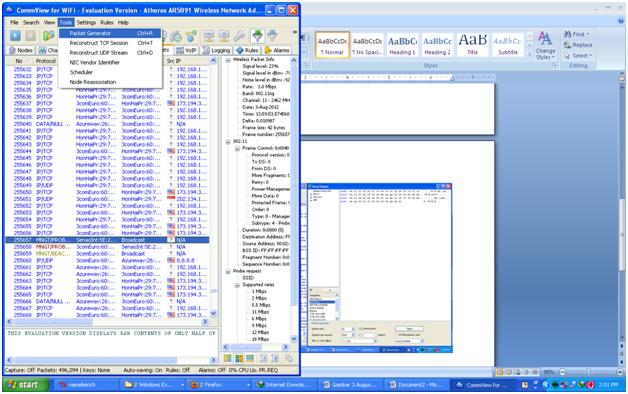Open the Help menu in CommView
This screenshot has width=628, height=394.
[123, 22]
